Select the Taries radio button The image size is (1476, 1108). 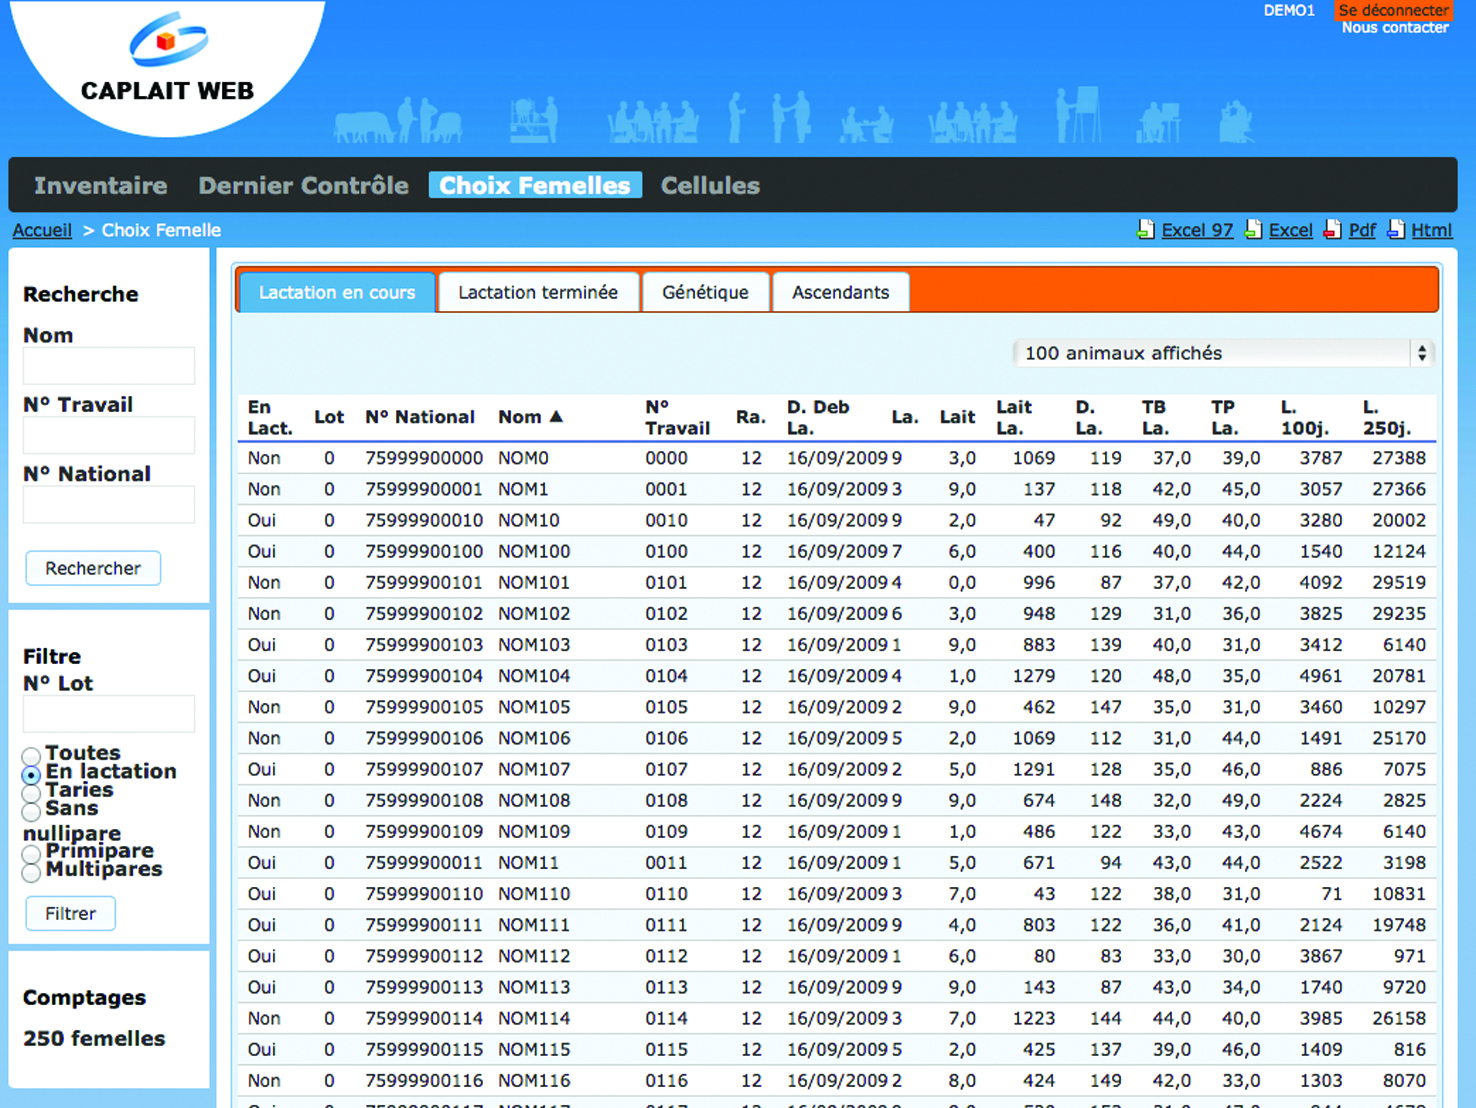click(x=31, y=793)
